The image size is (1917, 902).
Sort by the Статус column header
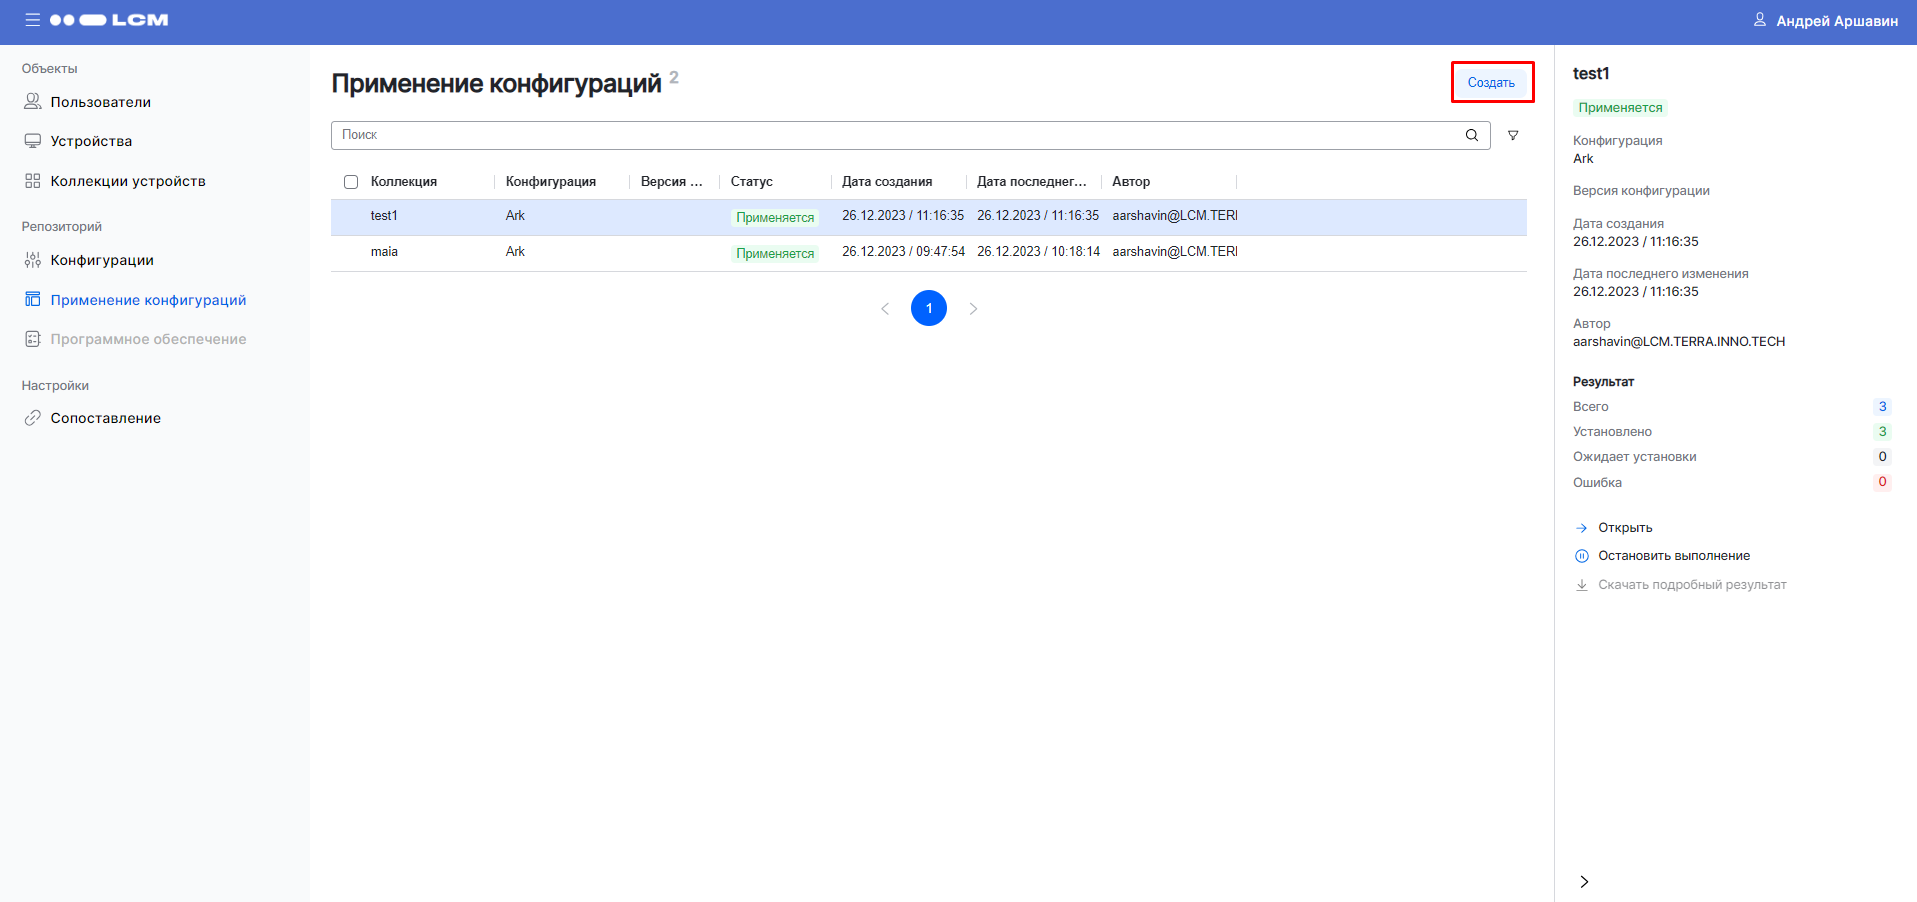point(752,182)
